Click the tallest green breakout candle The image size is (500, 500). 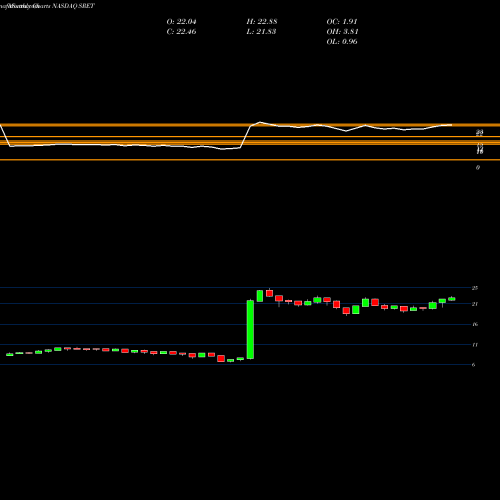(x=250, y=329)
